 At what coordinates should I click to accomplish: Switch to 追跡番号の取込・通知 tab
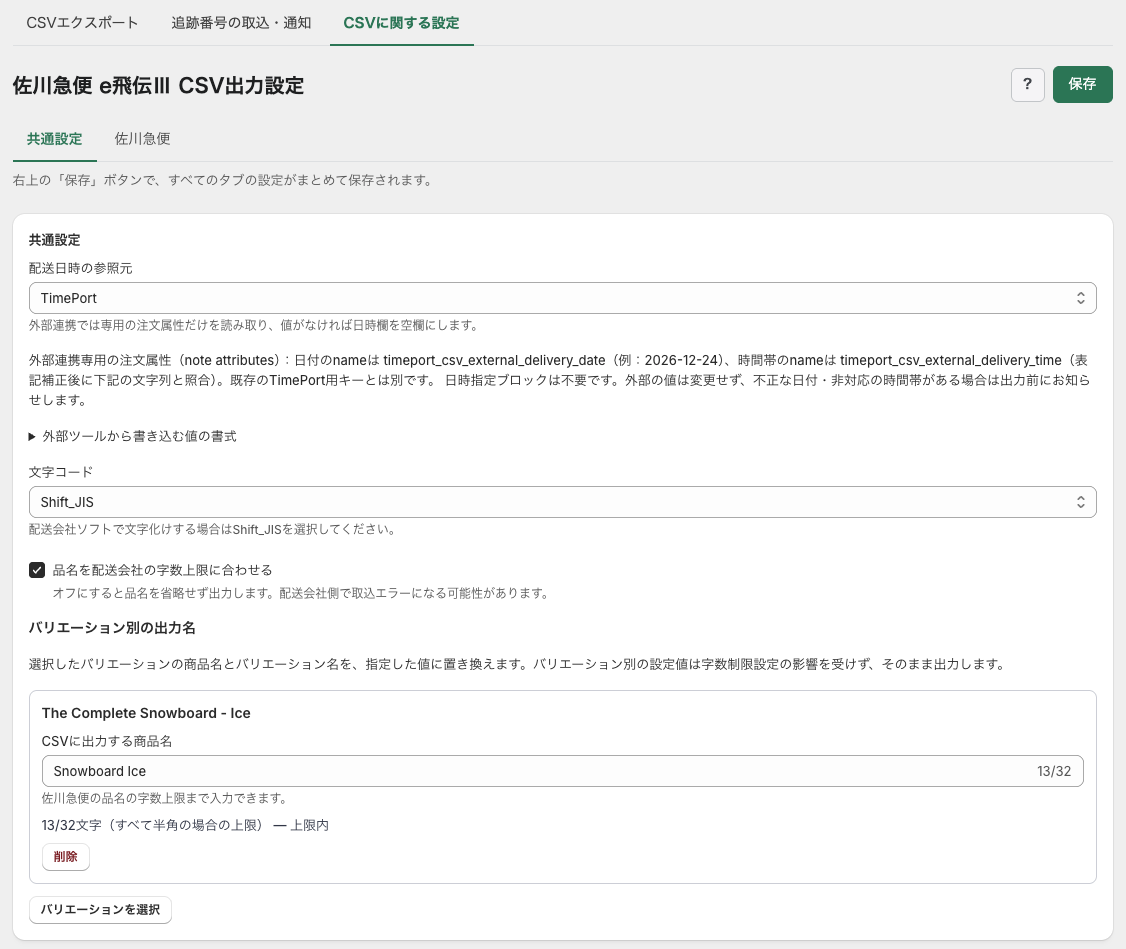[x=241, y=23]
